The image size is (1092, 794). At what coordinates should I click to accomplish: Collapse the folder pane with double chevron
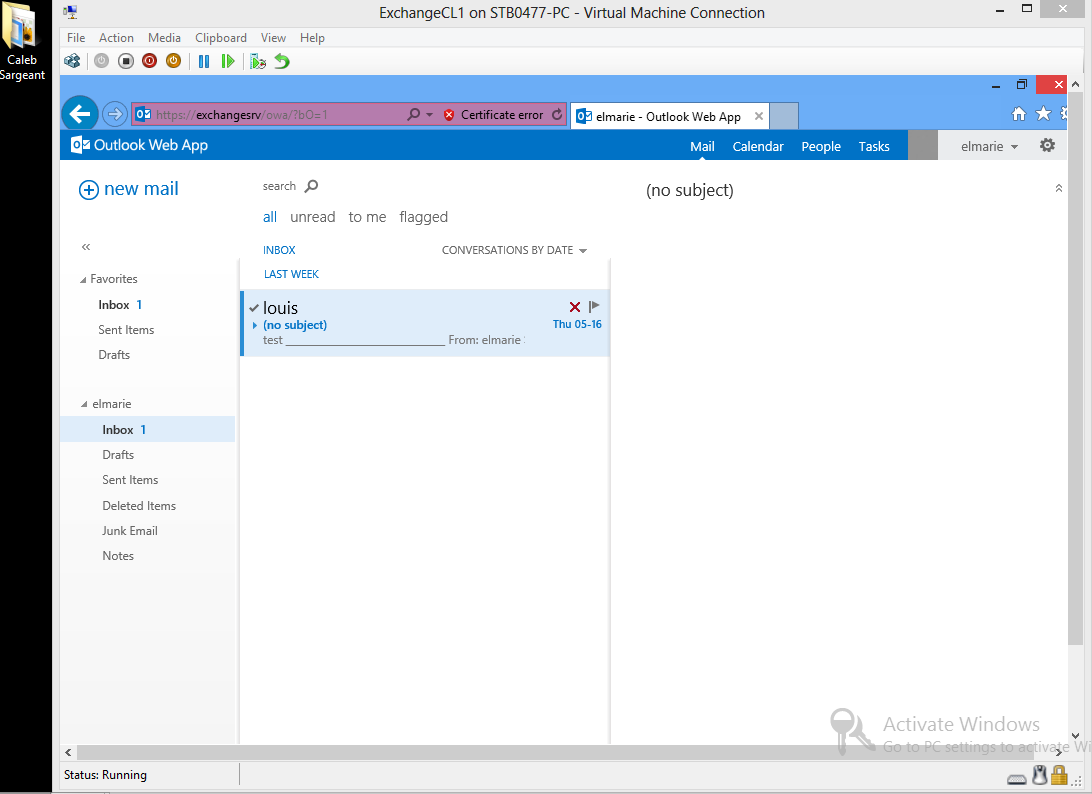point(86,247)
